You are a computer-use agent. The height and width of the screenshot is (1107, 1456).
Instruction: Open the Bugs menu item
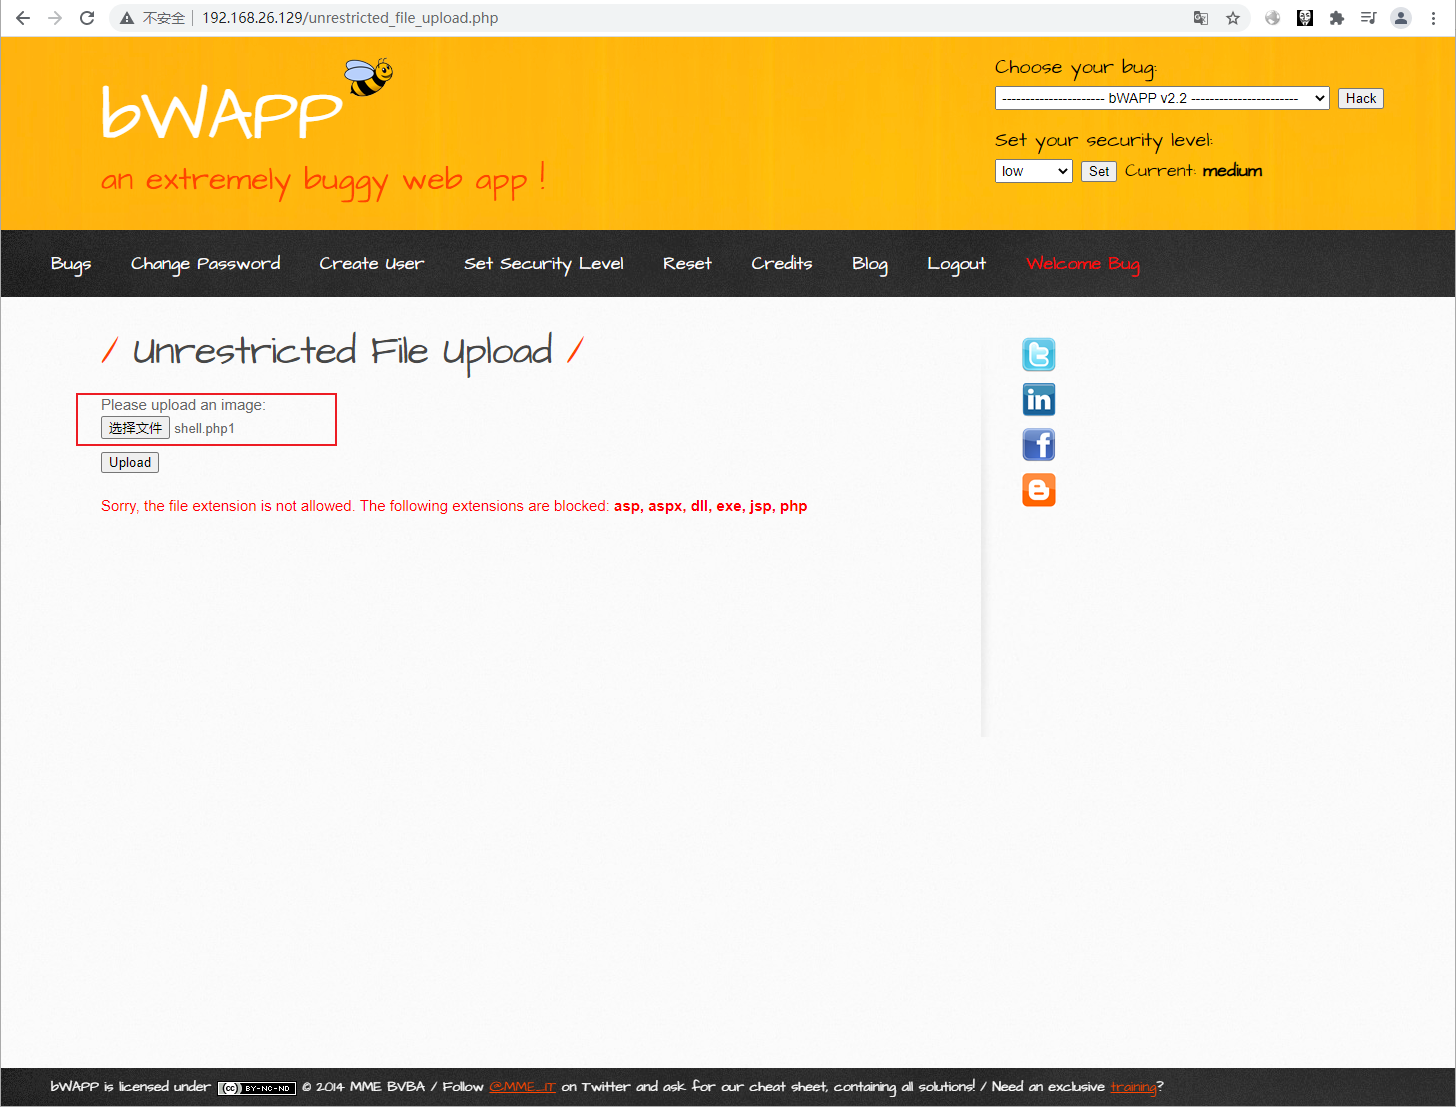click(71, 264)
